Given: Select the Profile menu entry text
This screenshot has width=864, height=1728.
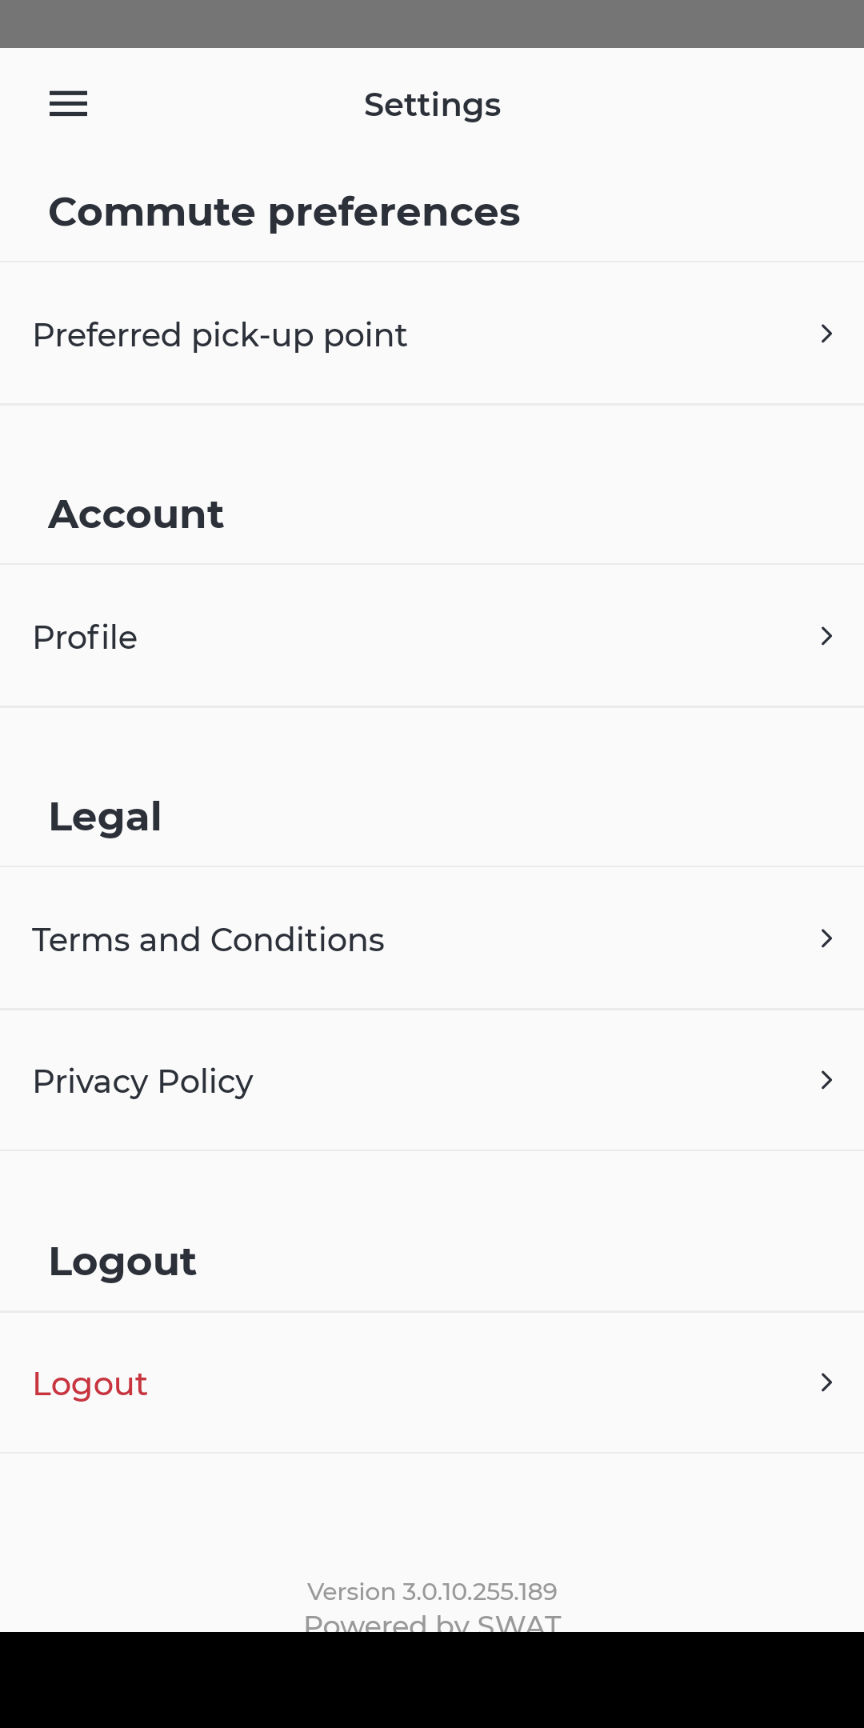Looking at the screenshot, I should [x=85, y=637].
